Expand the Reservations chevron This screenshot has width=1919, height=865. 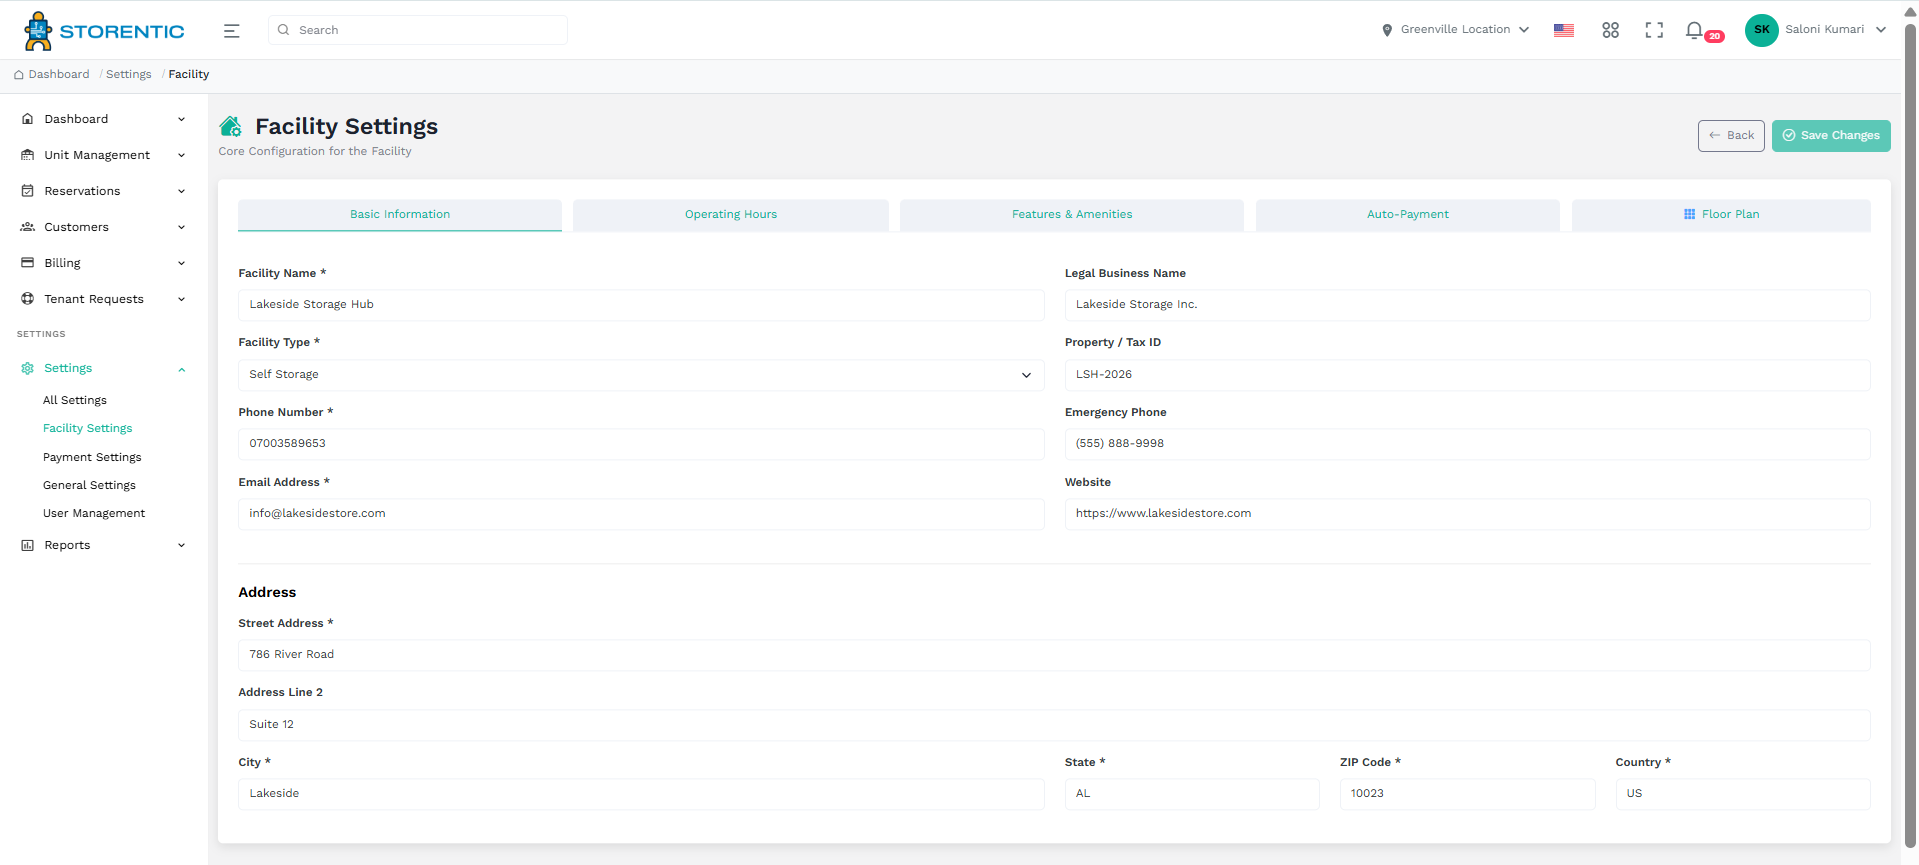point(181,191)
